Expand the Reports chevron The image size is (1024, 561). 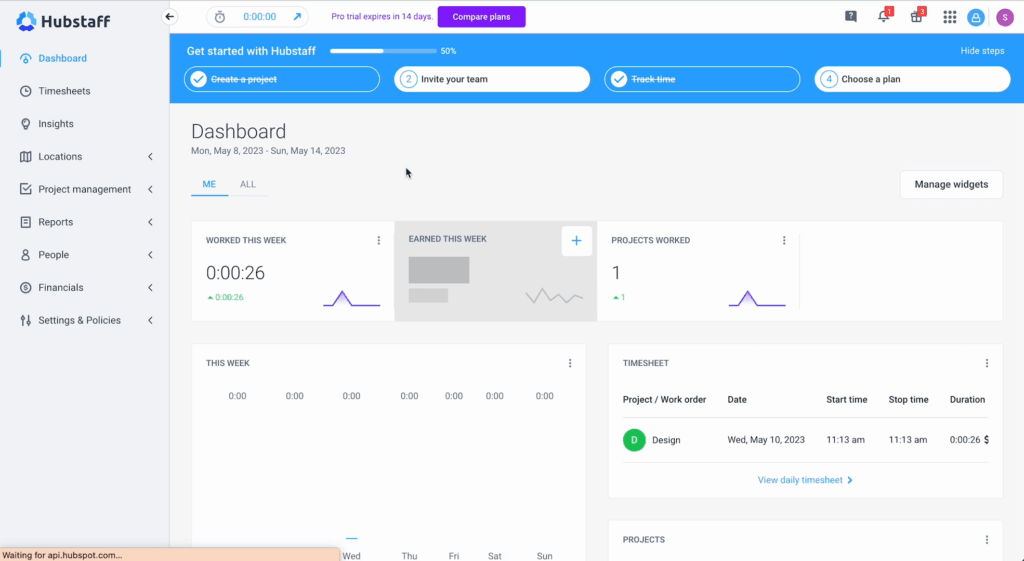[150, 222]
